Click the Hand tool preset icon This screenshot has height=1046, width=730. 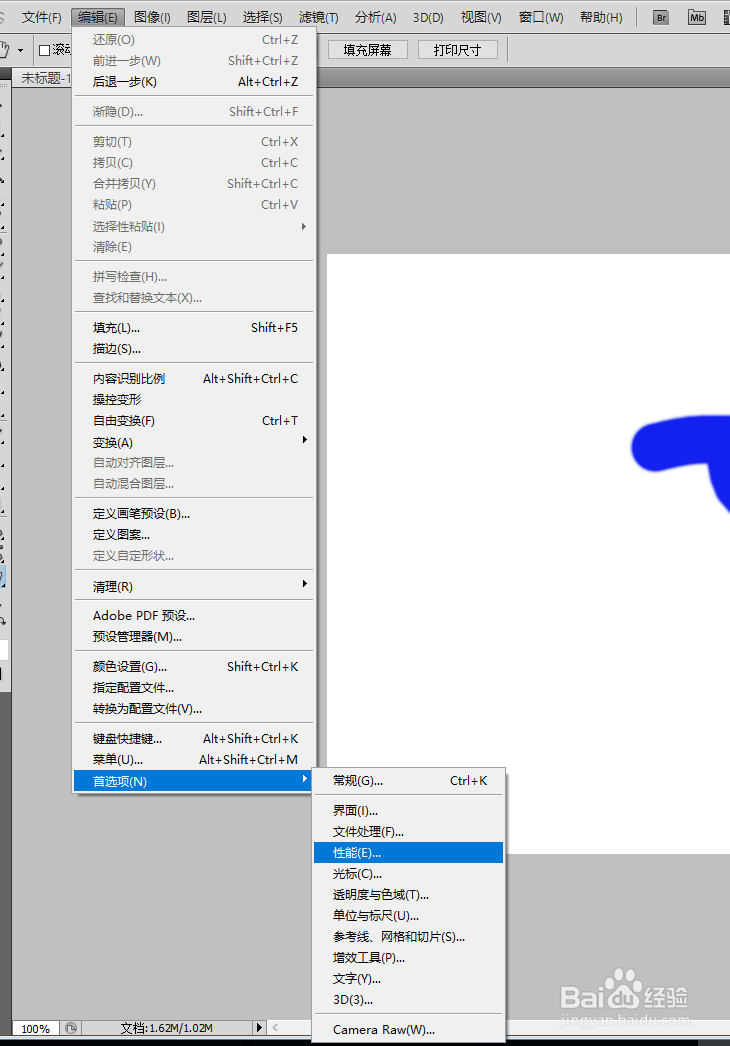click(x=4, y=50)
